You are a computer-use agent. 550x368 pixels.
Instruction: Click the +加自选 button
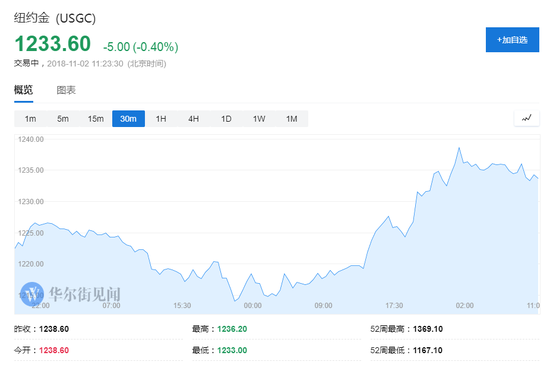[x=512, y=40]
